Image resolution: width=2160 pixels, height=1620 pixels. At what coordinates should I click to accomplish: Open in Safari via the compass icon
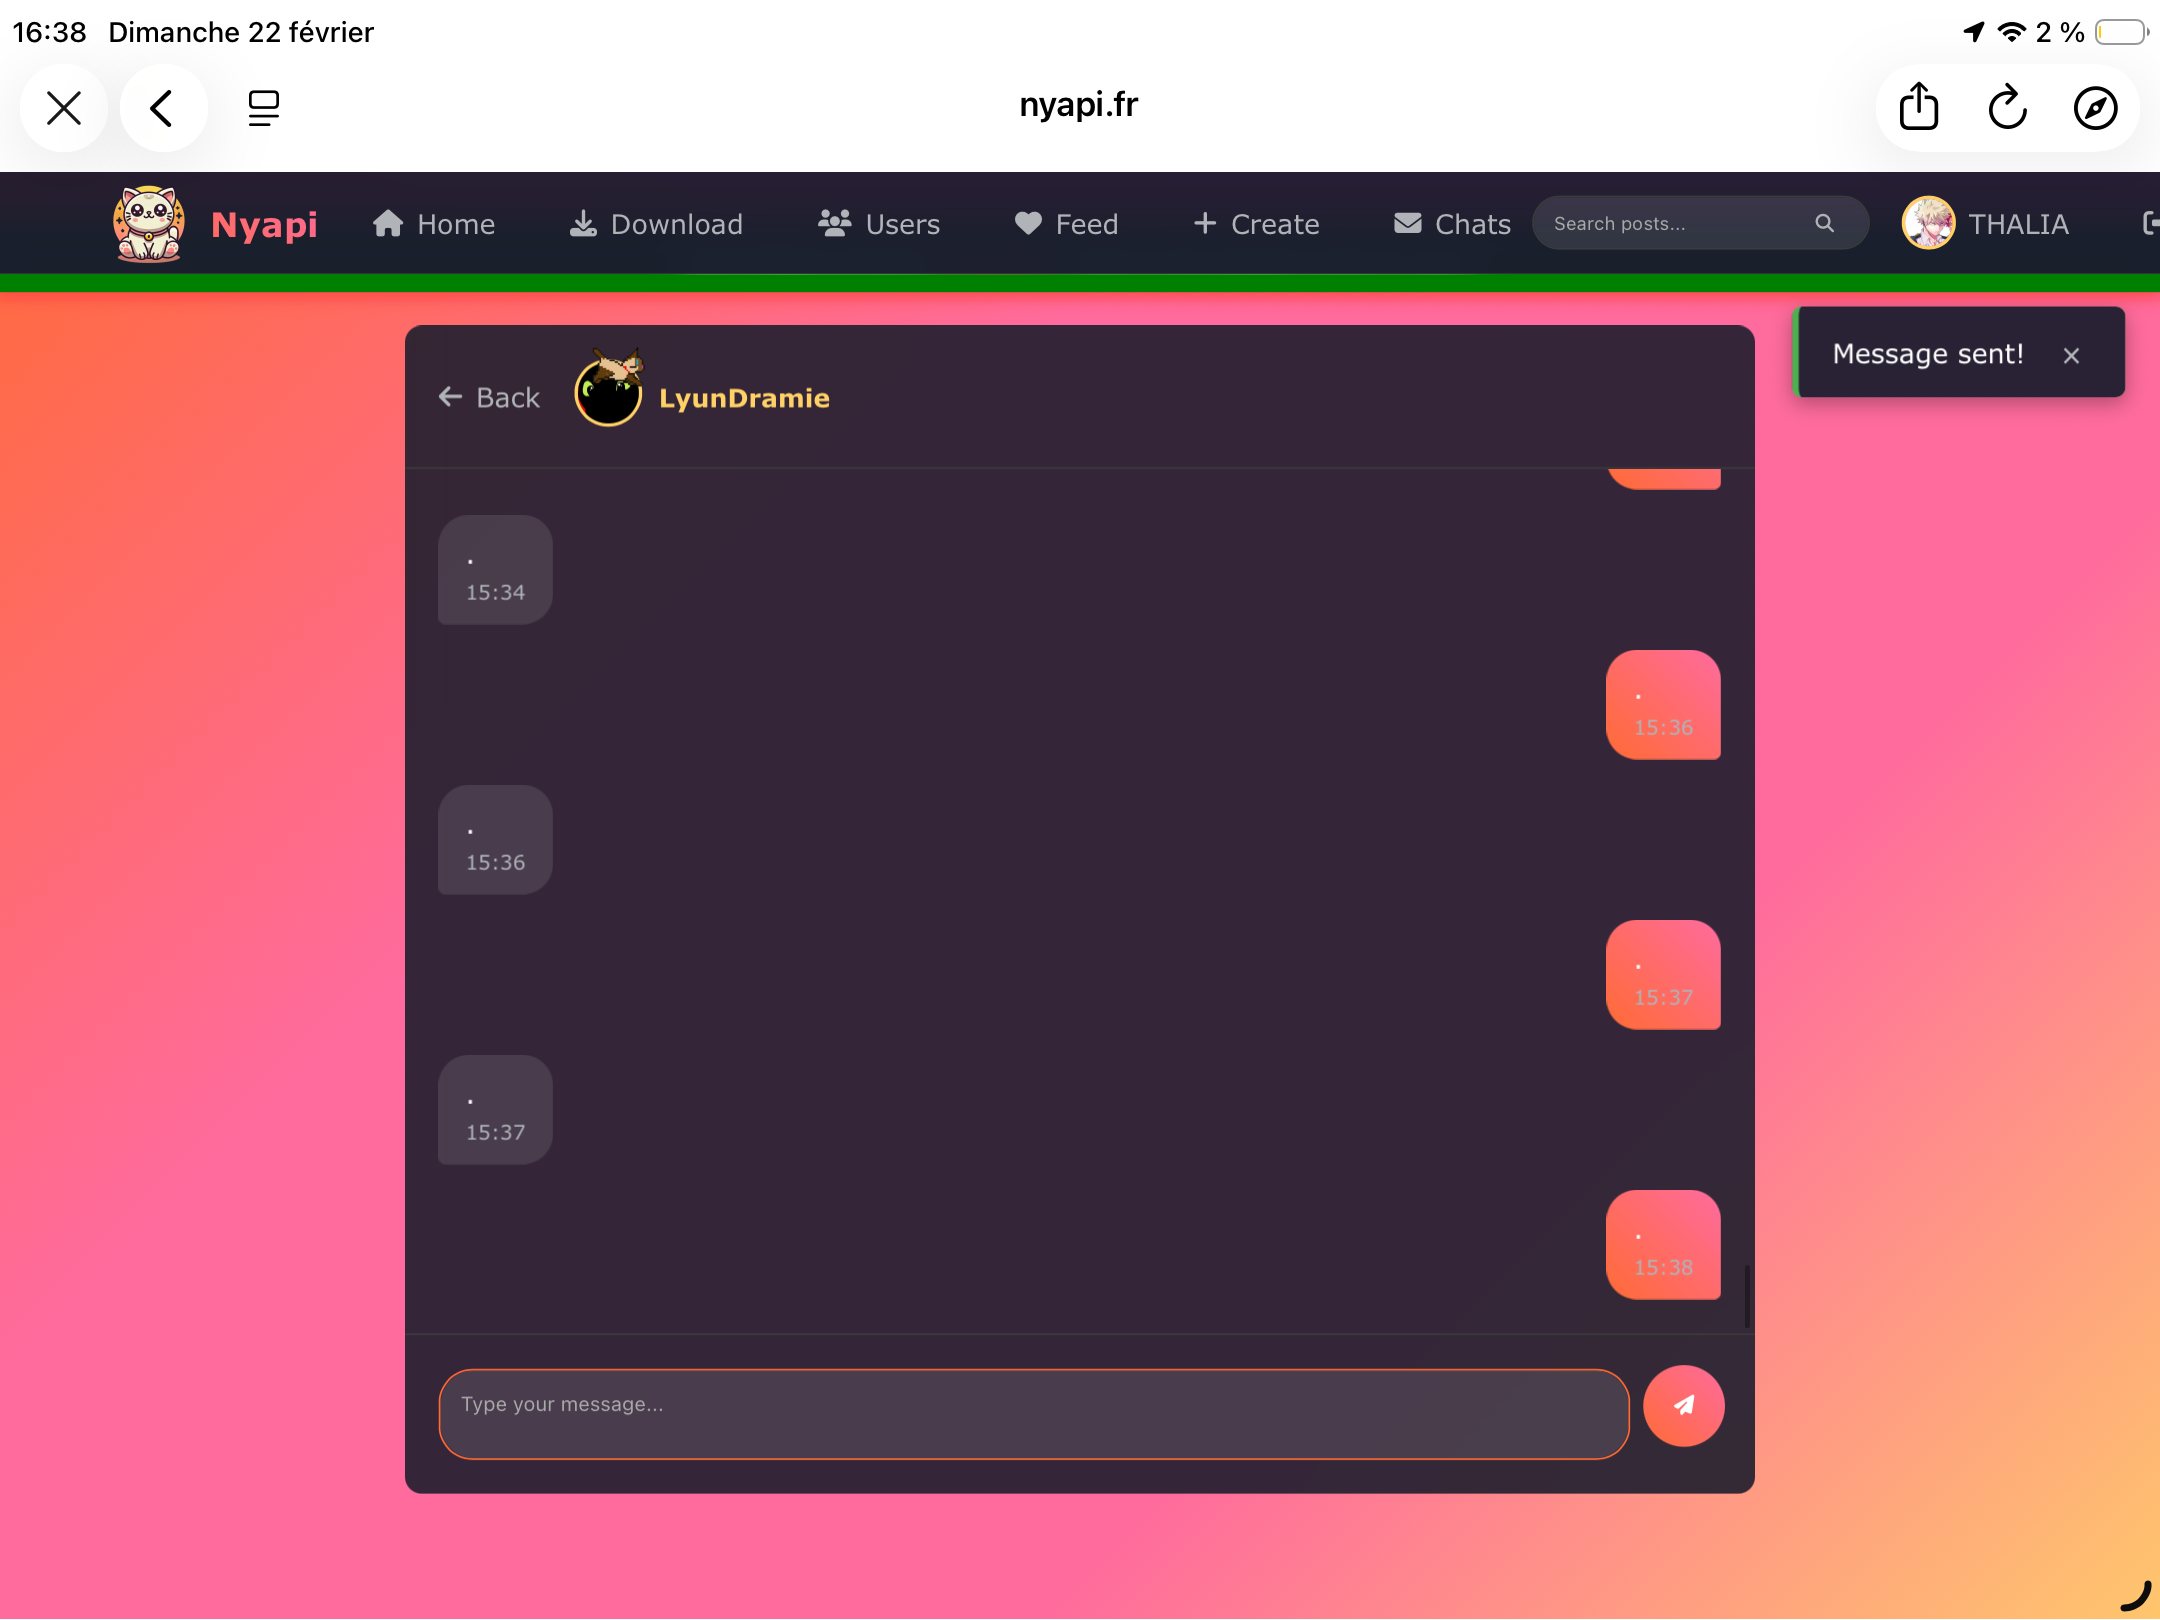(2095, 107)
